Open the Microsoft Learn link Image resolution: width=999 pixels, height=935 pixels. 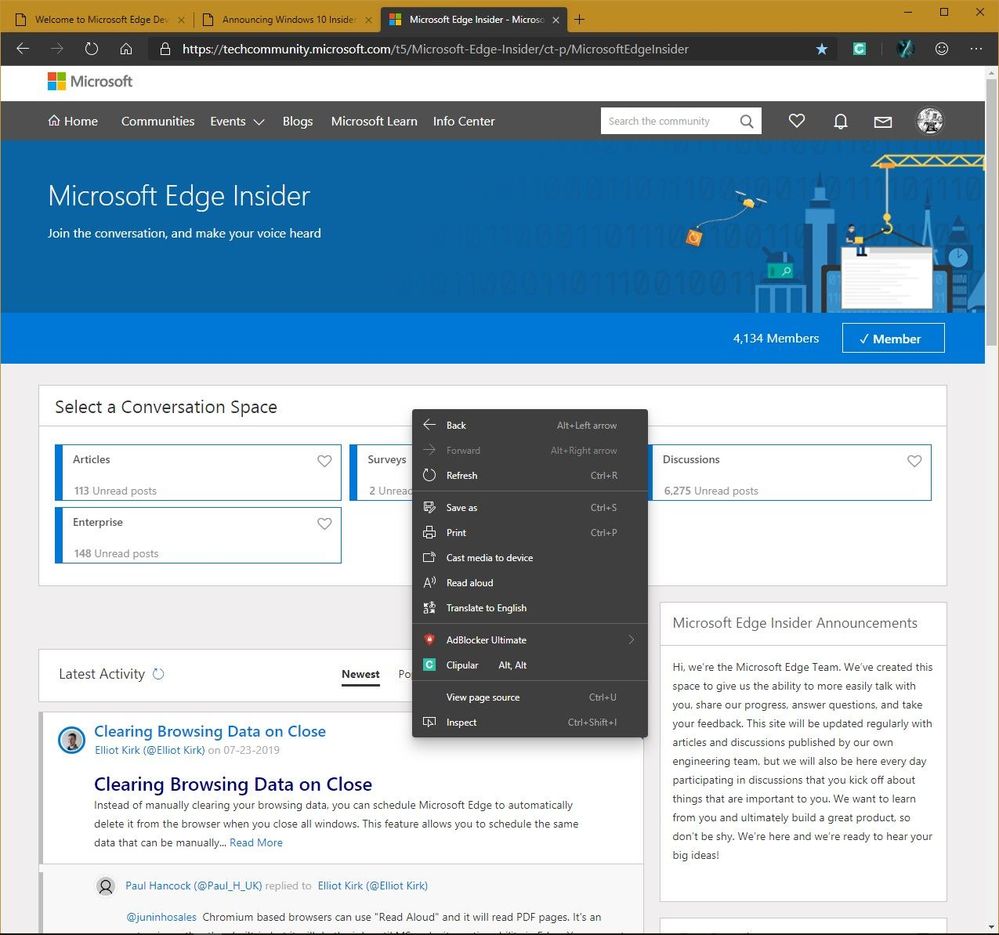pyautogui.click(x=374, y=121)
